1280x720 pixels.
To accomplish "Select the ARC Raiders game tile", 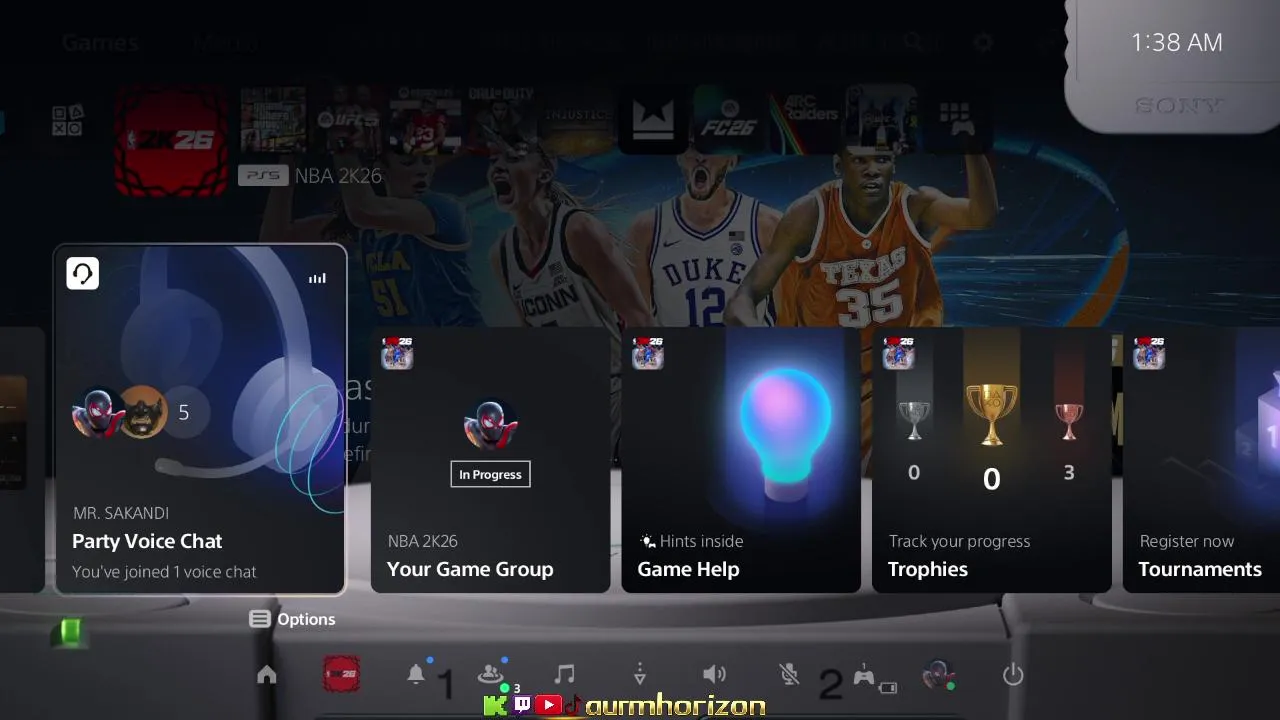I will coord(806,120).
